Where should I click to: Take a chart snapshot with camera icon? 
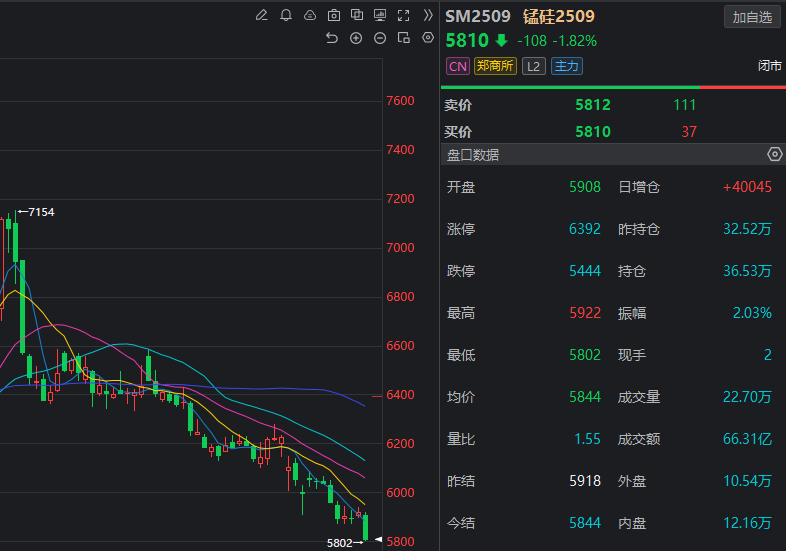pyautogui.click(x=333, y=16)
